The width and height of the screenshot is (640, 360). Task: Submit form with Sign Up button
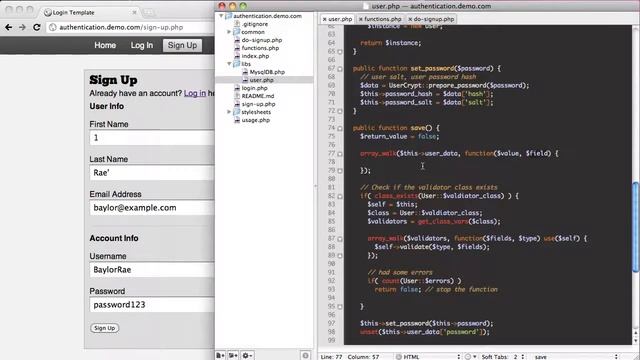point(104,328)
